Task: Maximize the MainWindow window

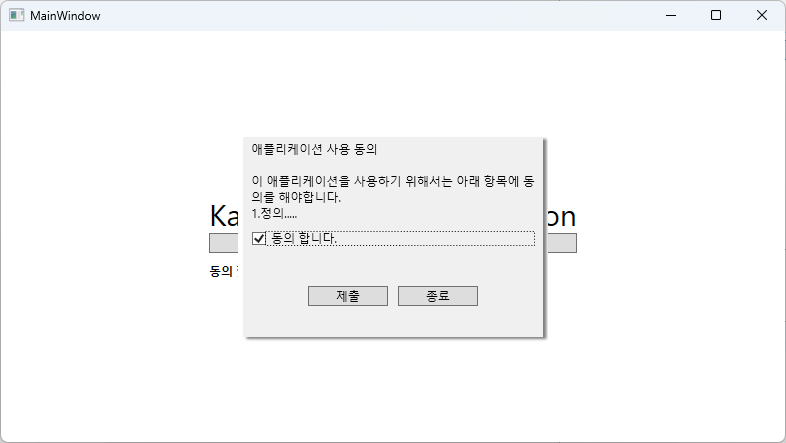Action: (x=716, y=16)
